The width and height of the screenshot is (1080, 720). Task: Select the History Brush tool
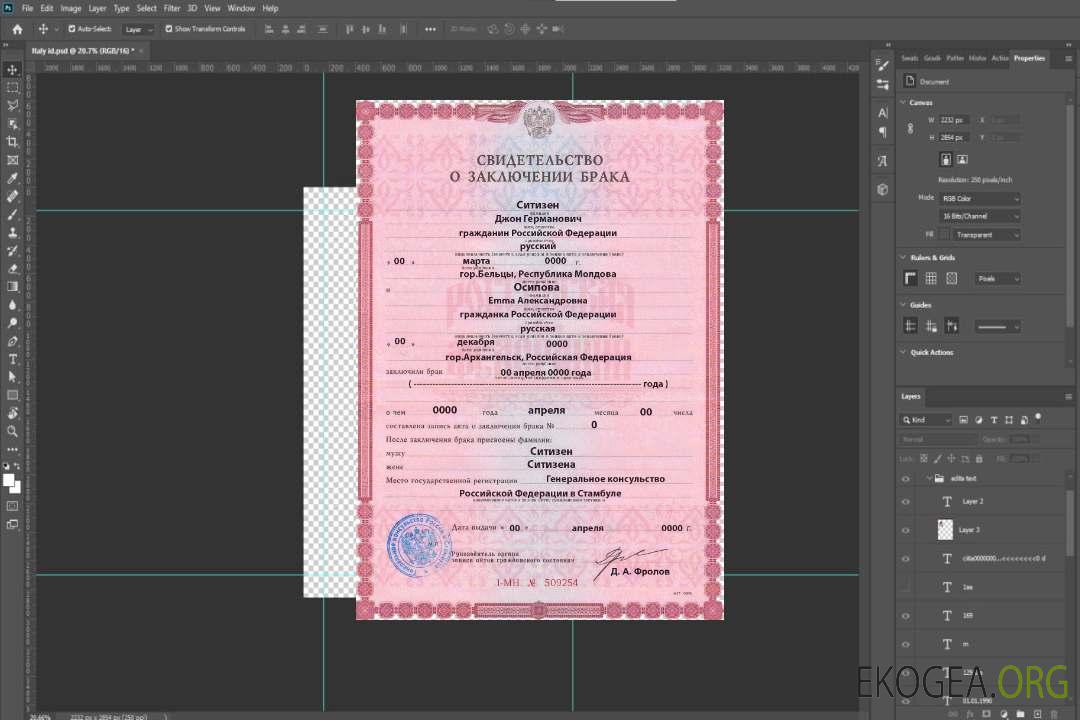click(12, 251)
